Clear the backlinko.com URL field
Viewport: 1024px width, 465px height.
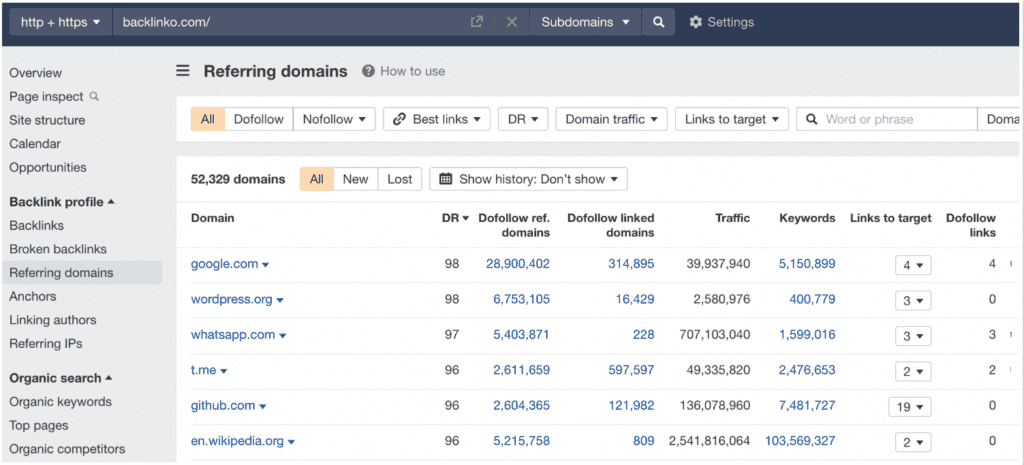[x=511, y=22]
